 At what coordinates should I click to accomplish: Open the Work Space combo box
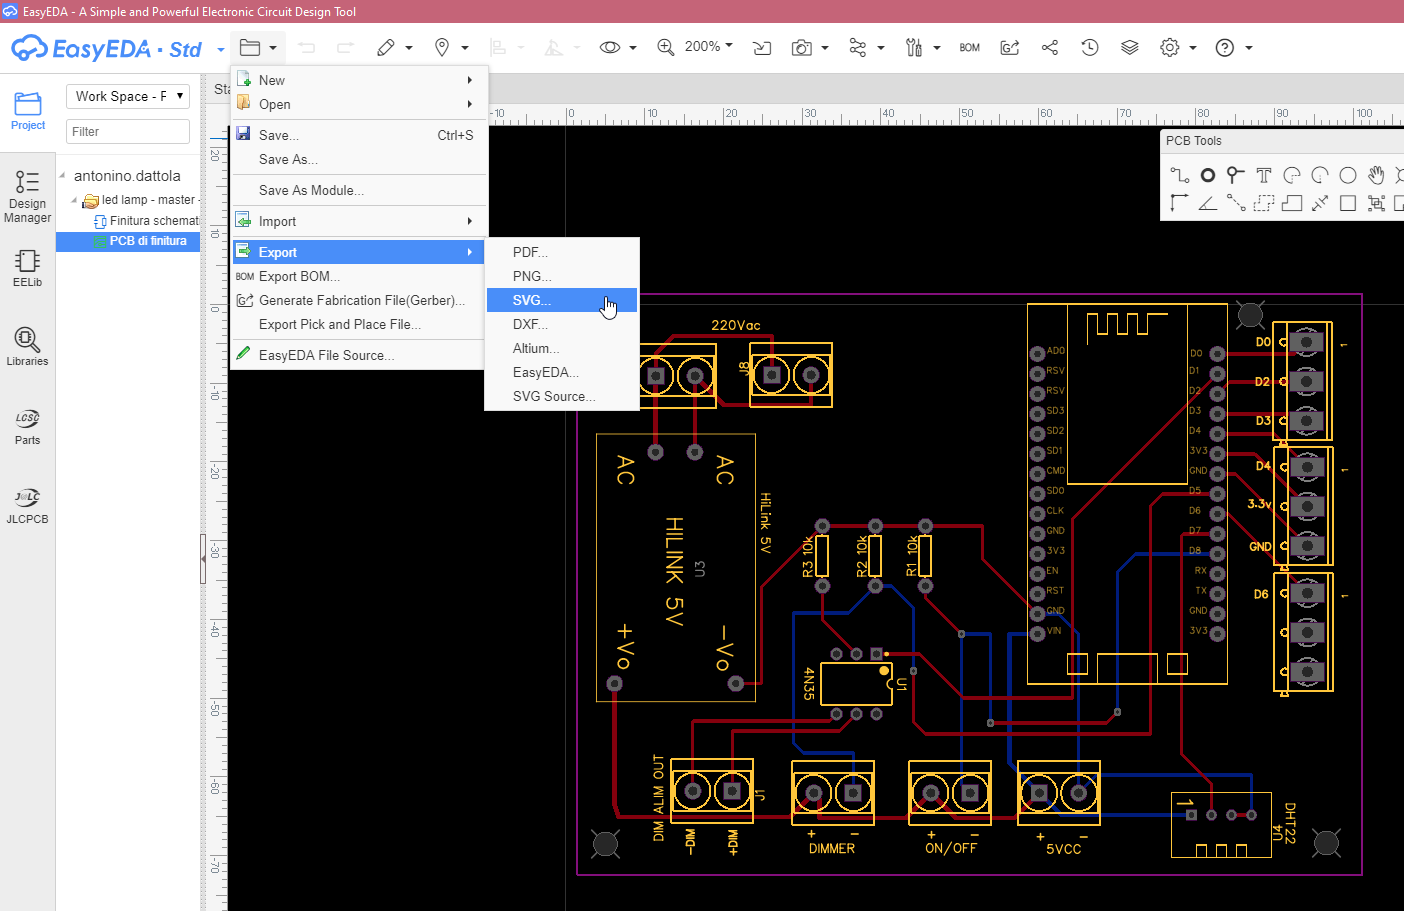[128, 96]
